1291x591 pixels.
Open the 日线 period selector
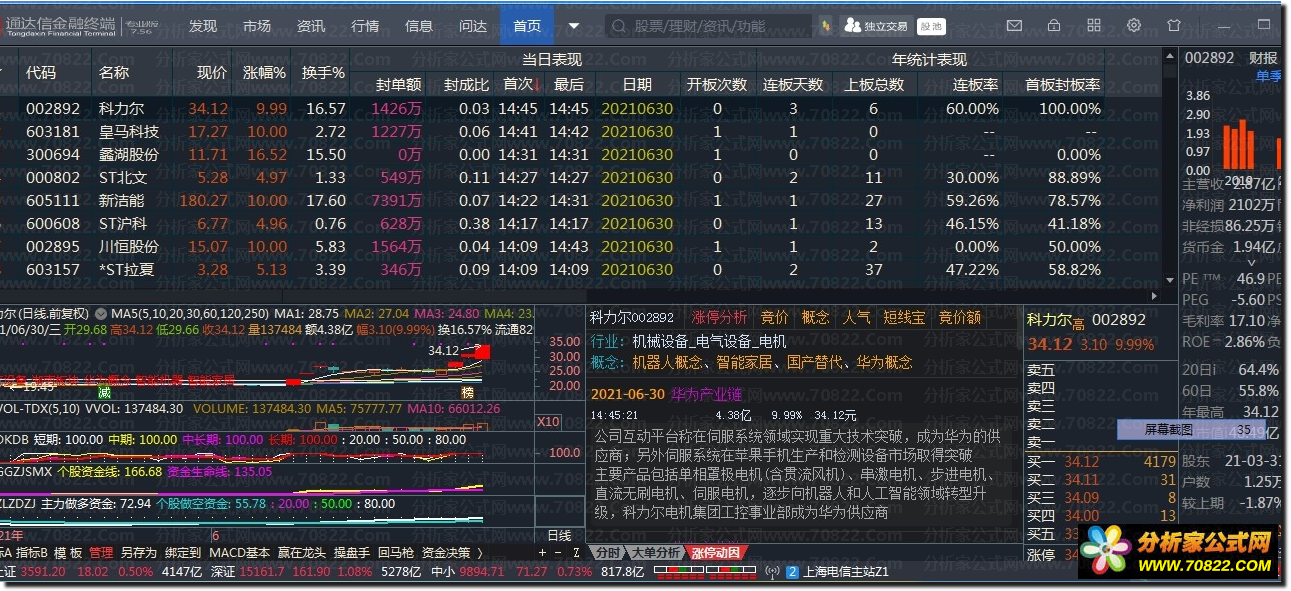pos(560,535)
